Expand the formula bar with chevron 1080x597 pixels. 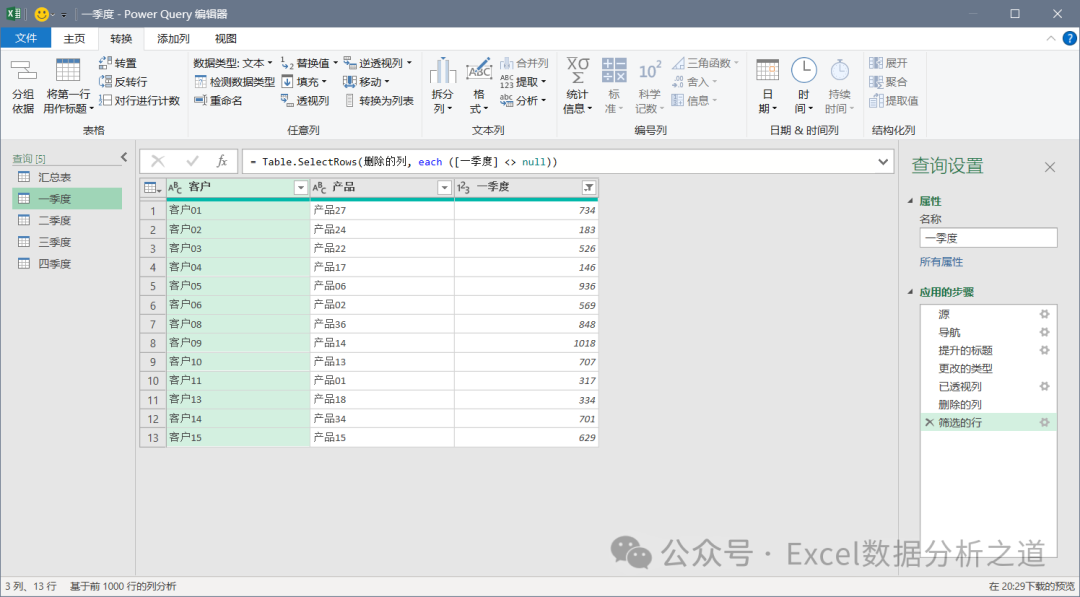click(883, 161)
